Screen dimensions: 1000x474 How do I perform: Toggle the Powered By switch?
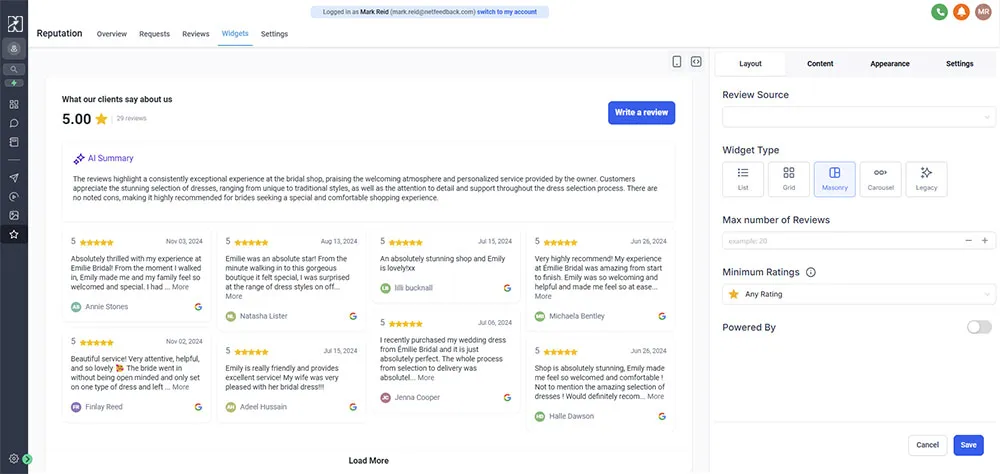click(x=979, y=327)
